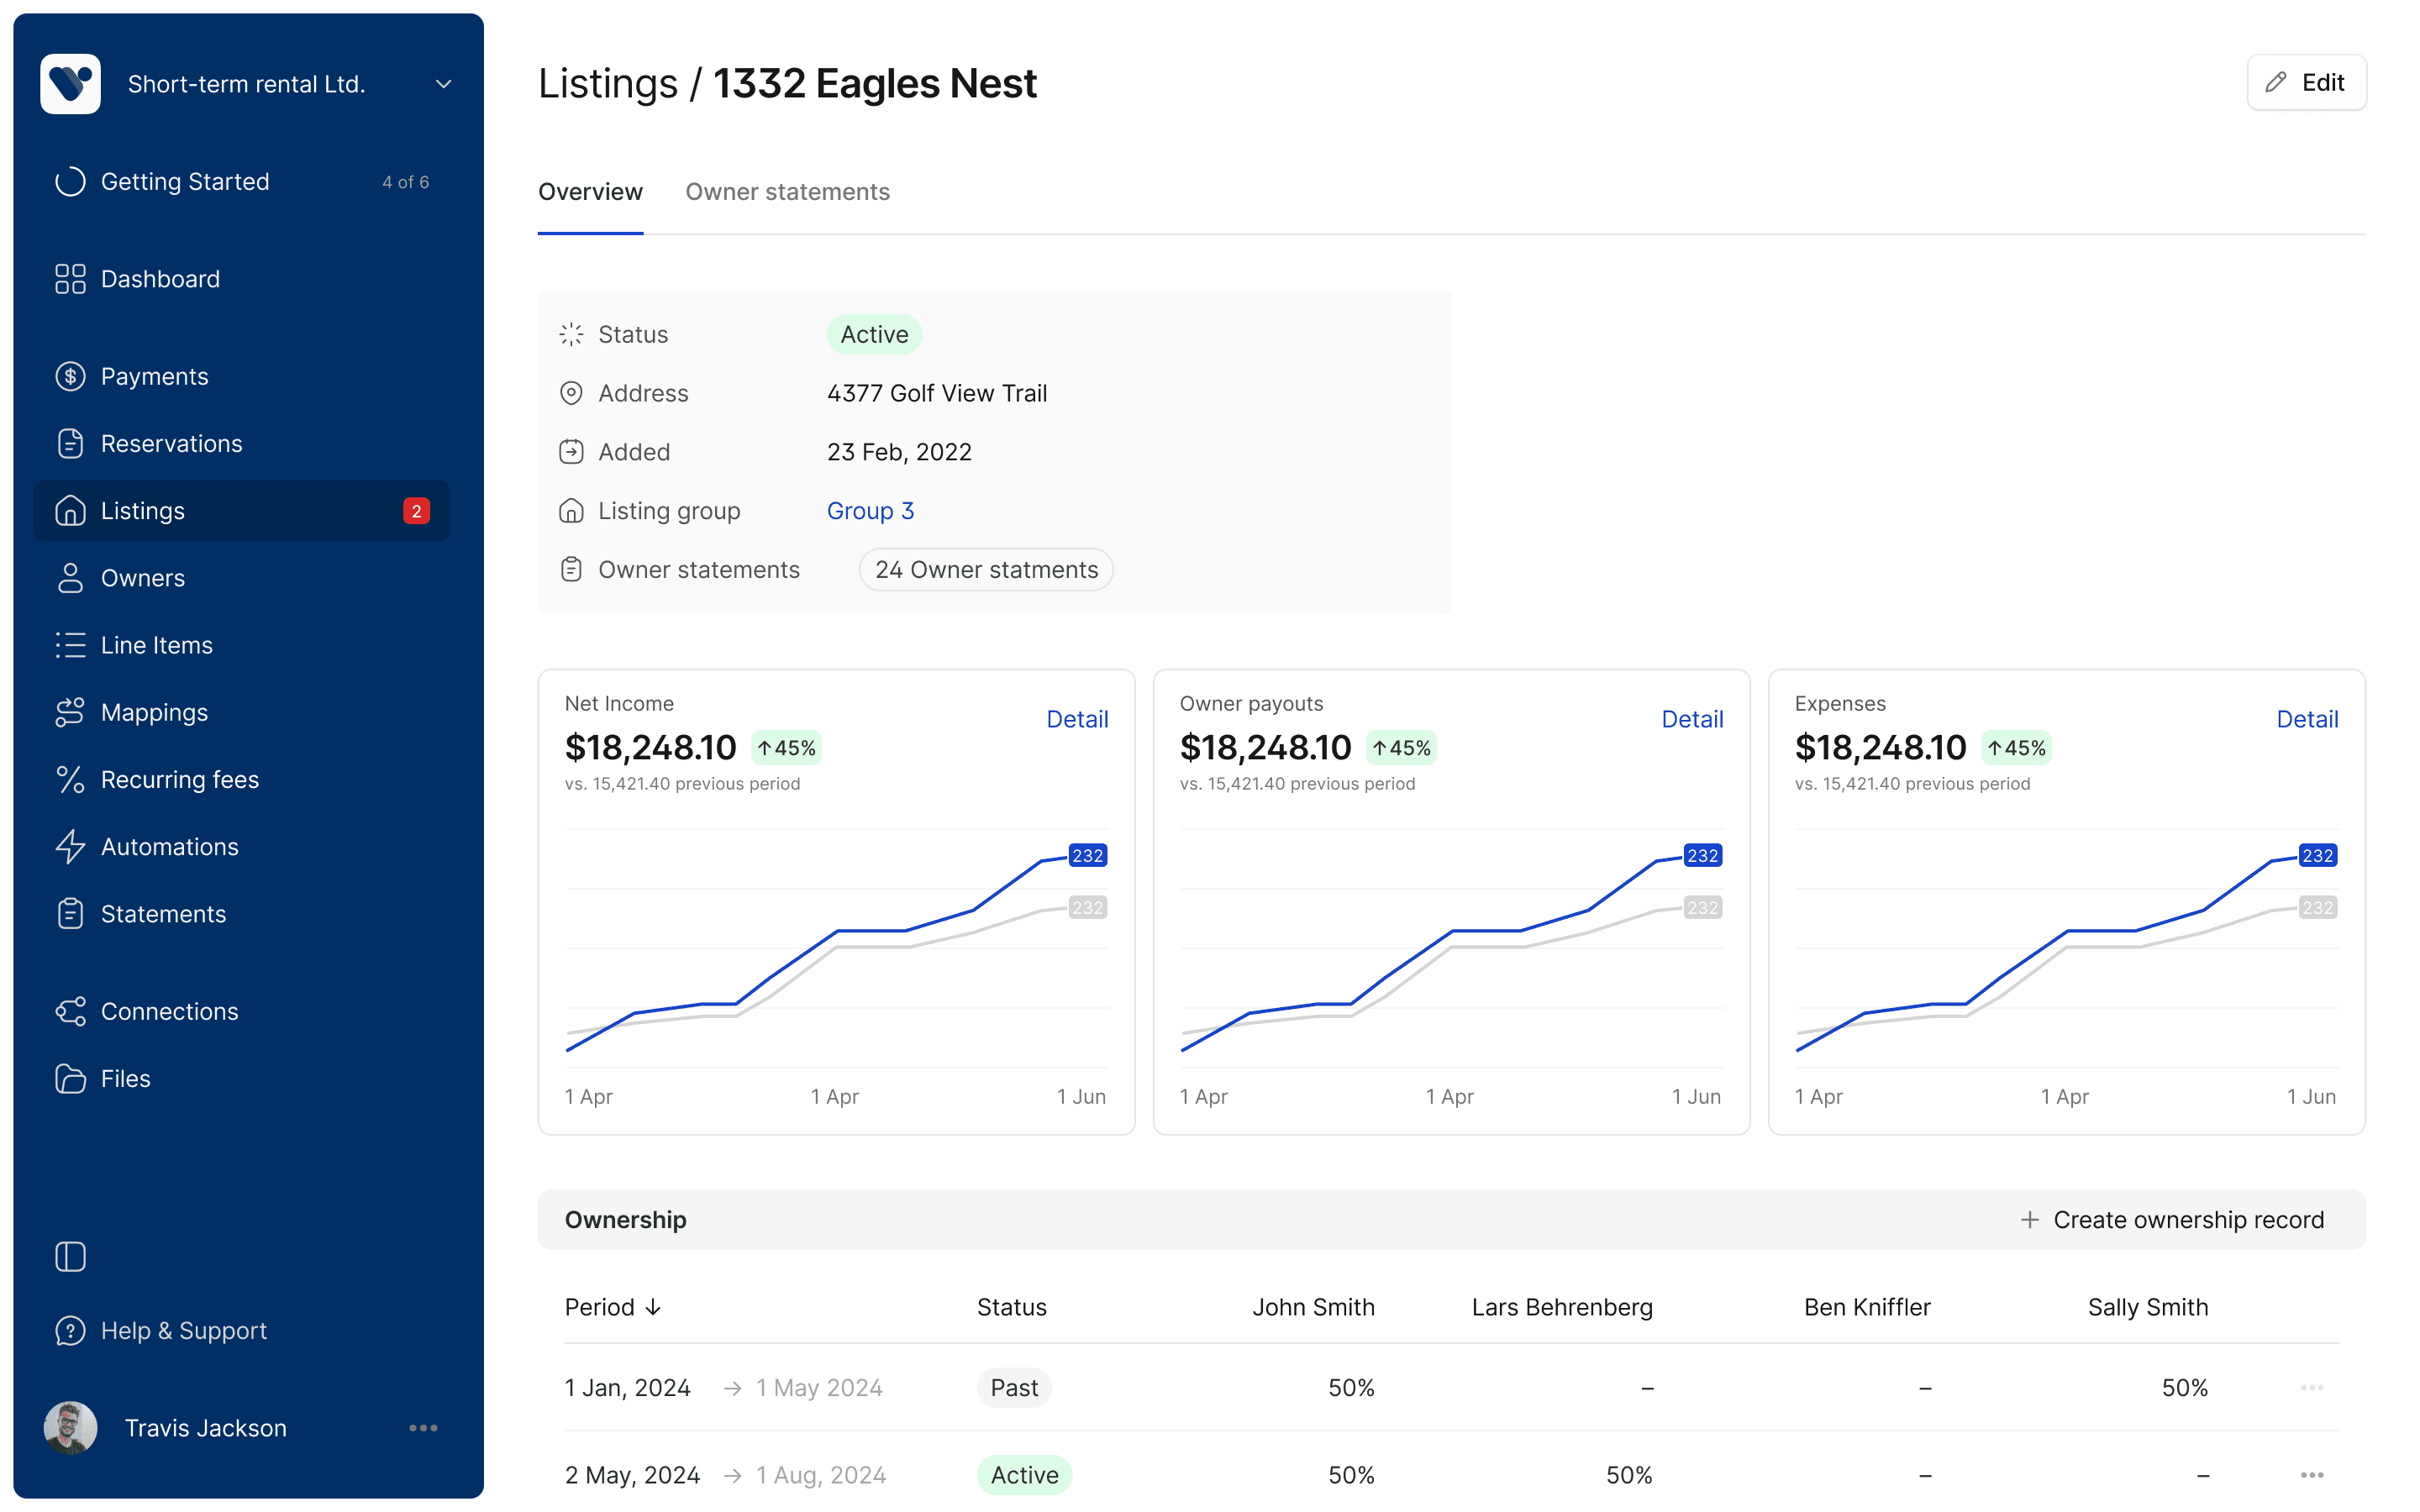The width and height of the screenshot is (2420, 1512).
Task: Toggle the sidebar collapse panel icon
Action: click(70, 1256)
